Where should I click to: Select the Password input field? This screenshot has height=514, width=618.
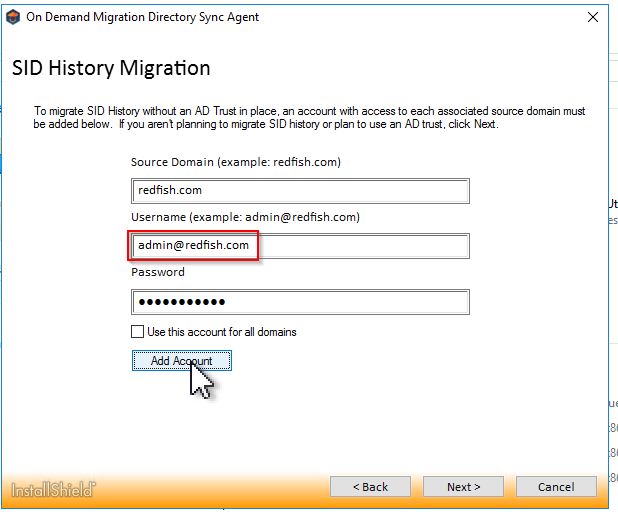point(300,302)
